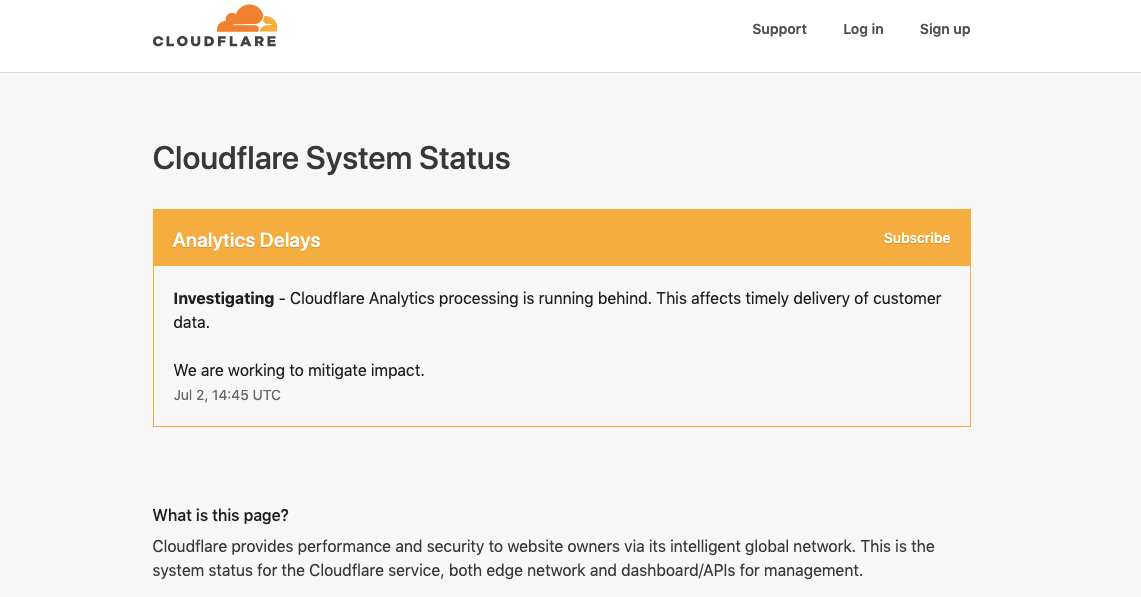Screen dimensions: 1141x597
Task: Go to Log in
Action: pyautogui.click(x=862, y=29)
